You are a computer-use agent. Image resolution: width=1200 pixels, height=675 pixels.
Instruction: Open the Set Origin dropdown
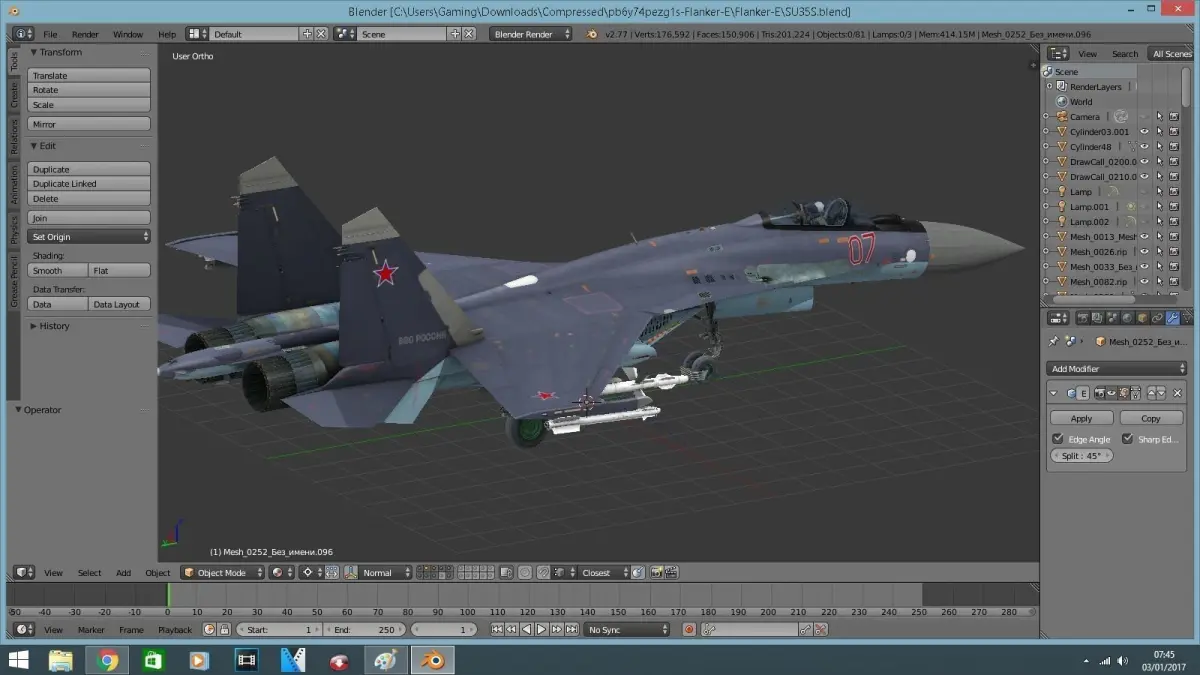click(x=89, y=237)
